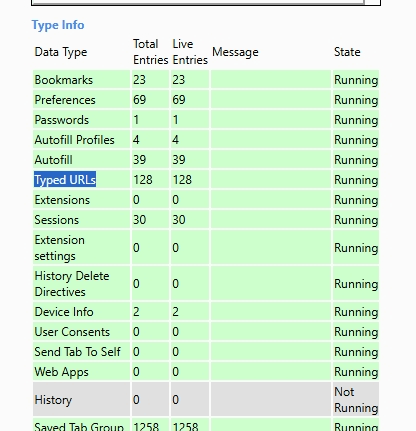Screen dimensions: 416x431
Task: Click the Autofill Profiles cell
Action: tap(81, 140)
